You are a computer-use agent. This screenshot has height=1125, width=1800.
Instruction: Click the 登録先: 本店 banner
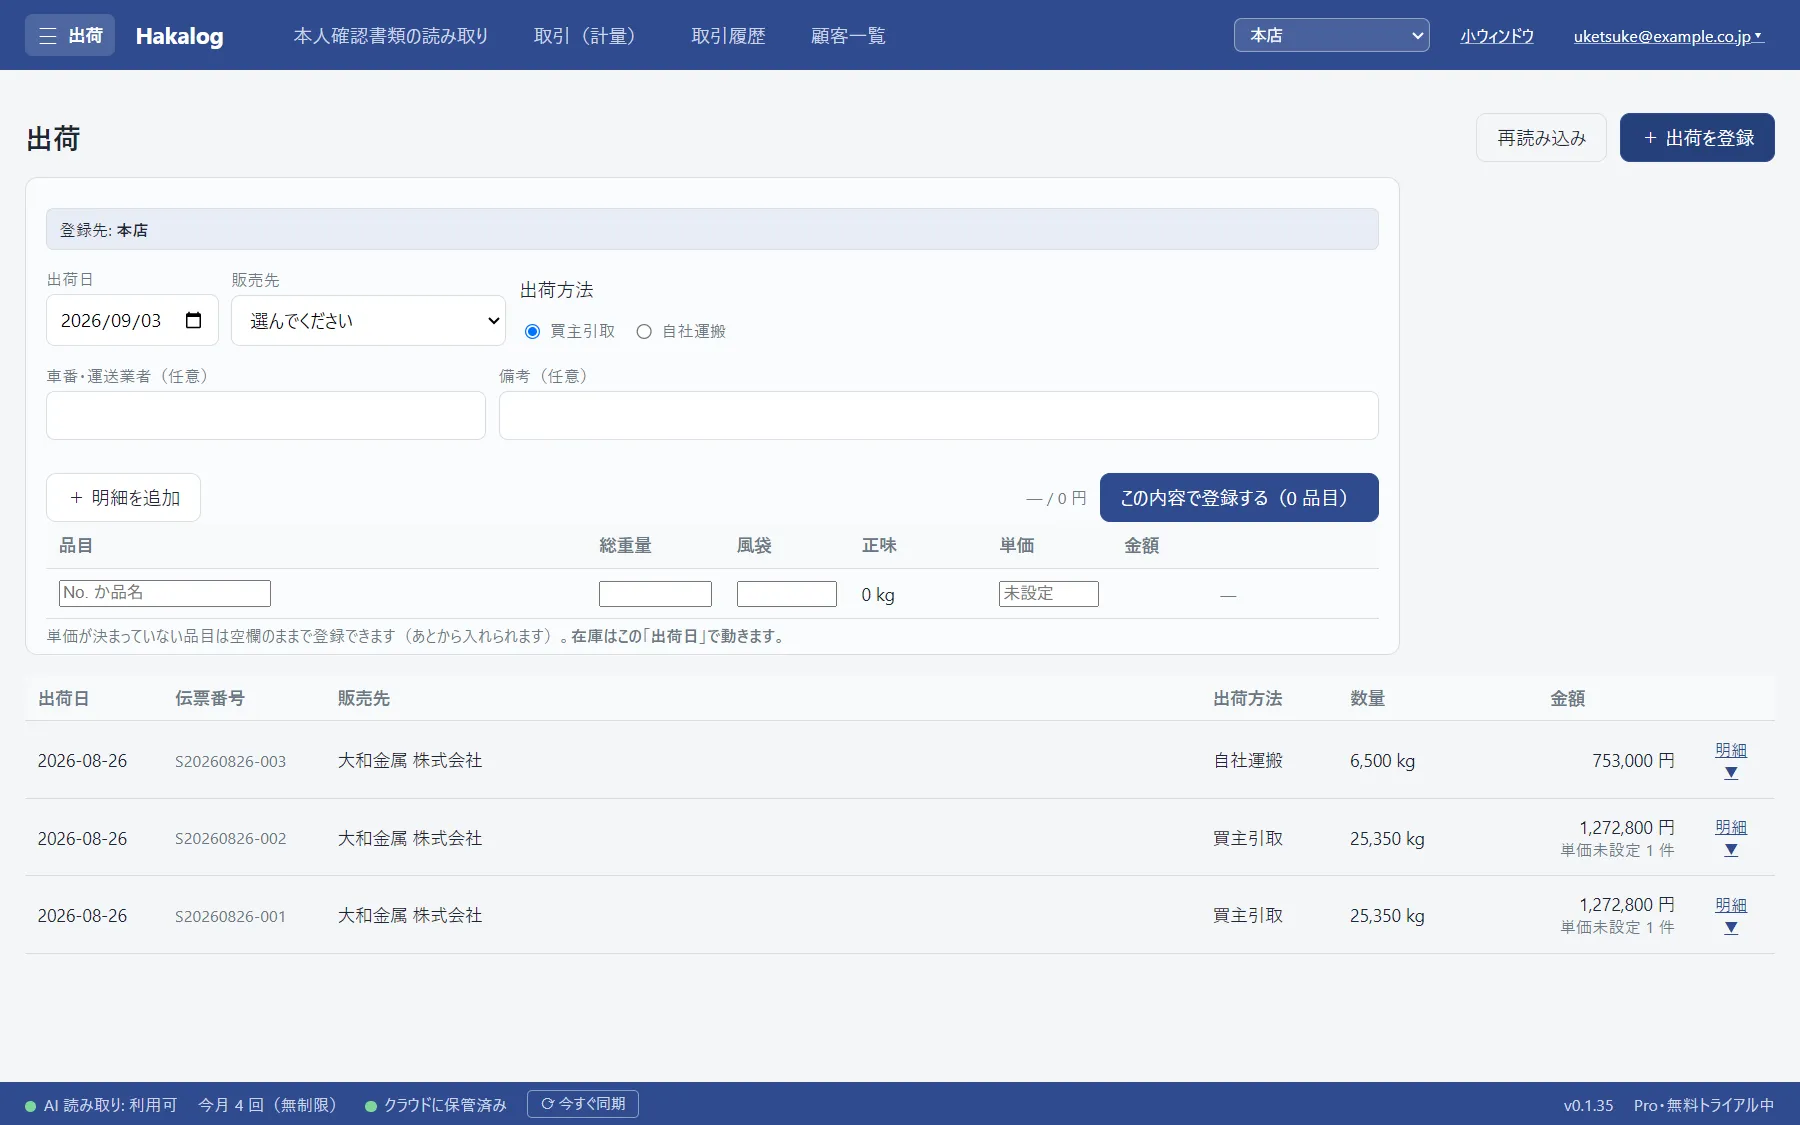pyautogui.click(x=712, y=229)
